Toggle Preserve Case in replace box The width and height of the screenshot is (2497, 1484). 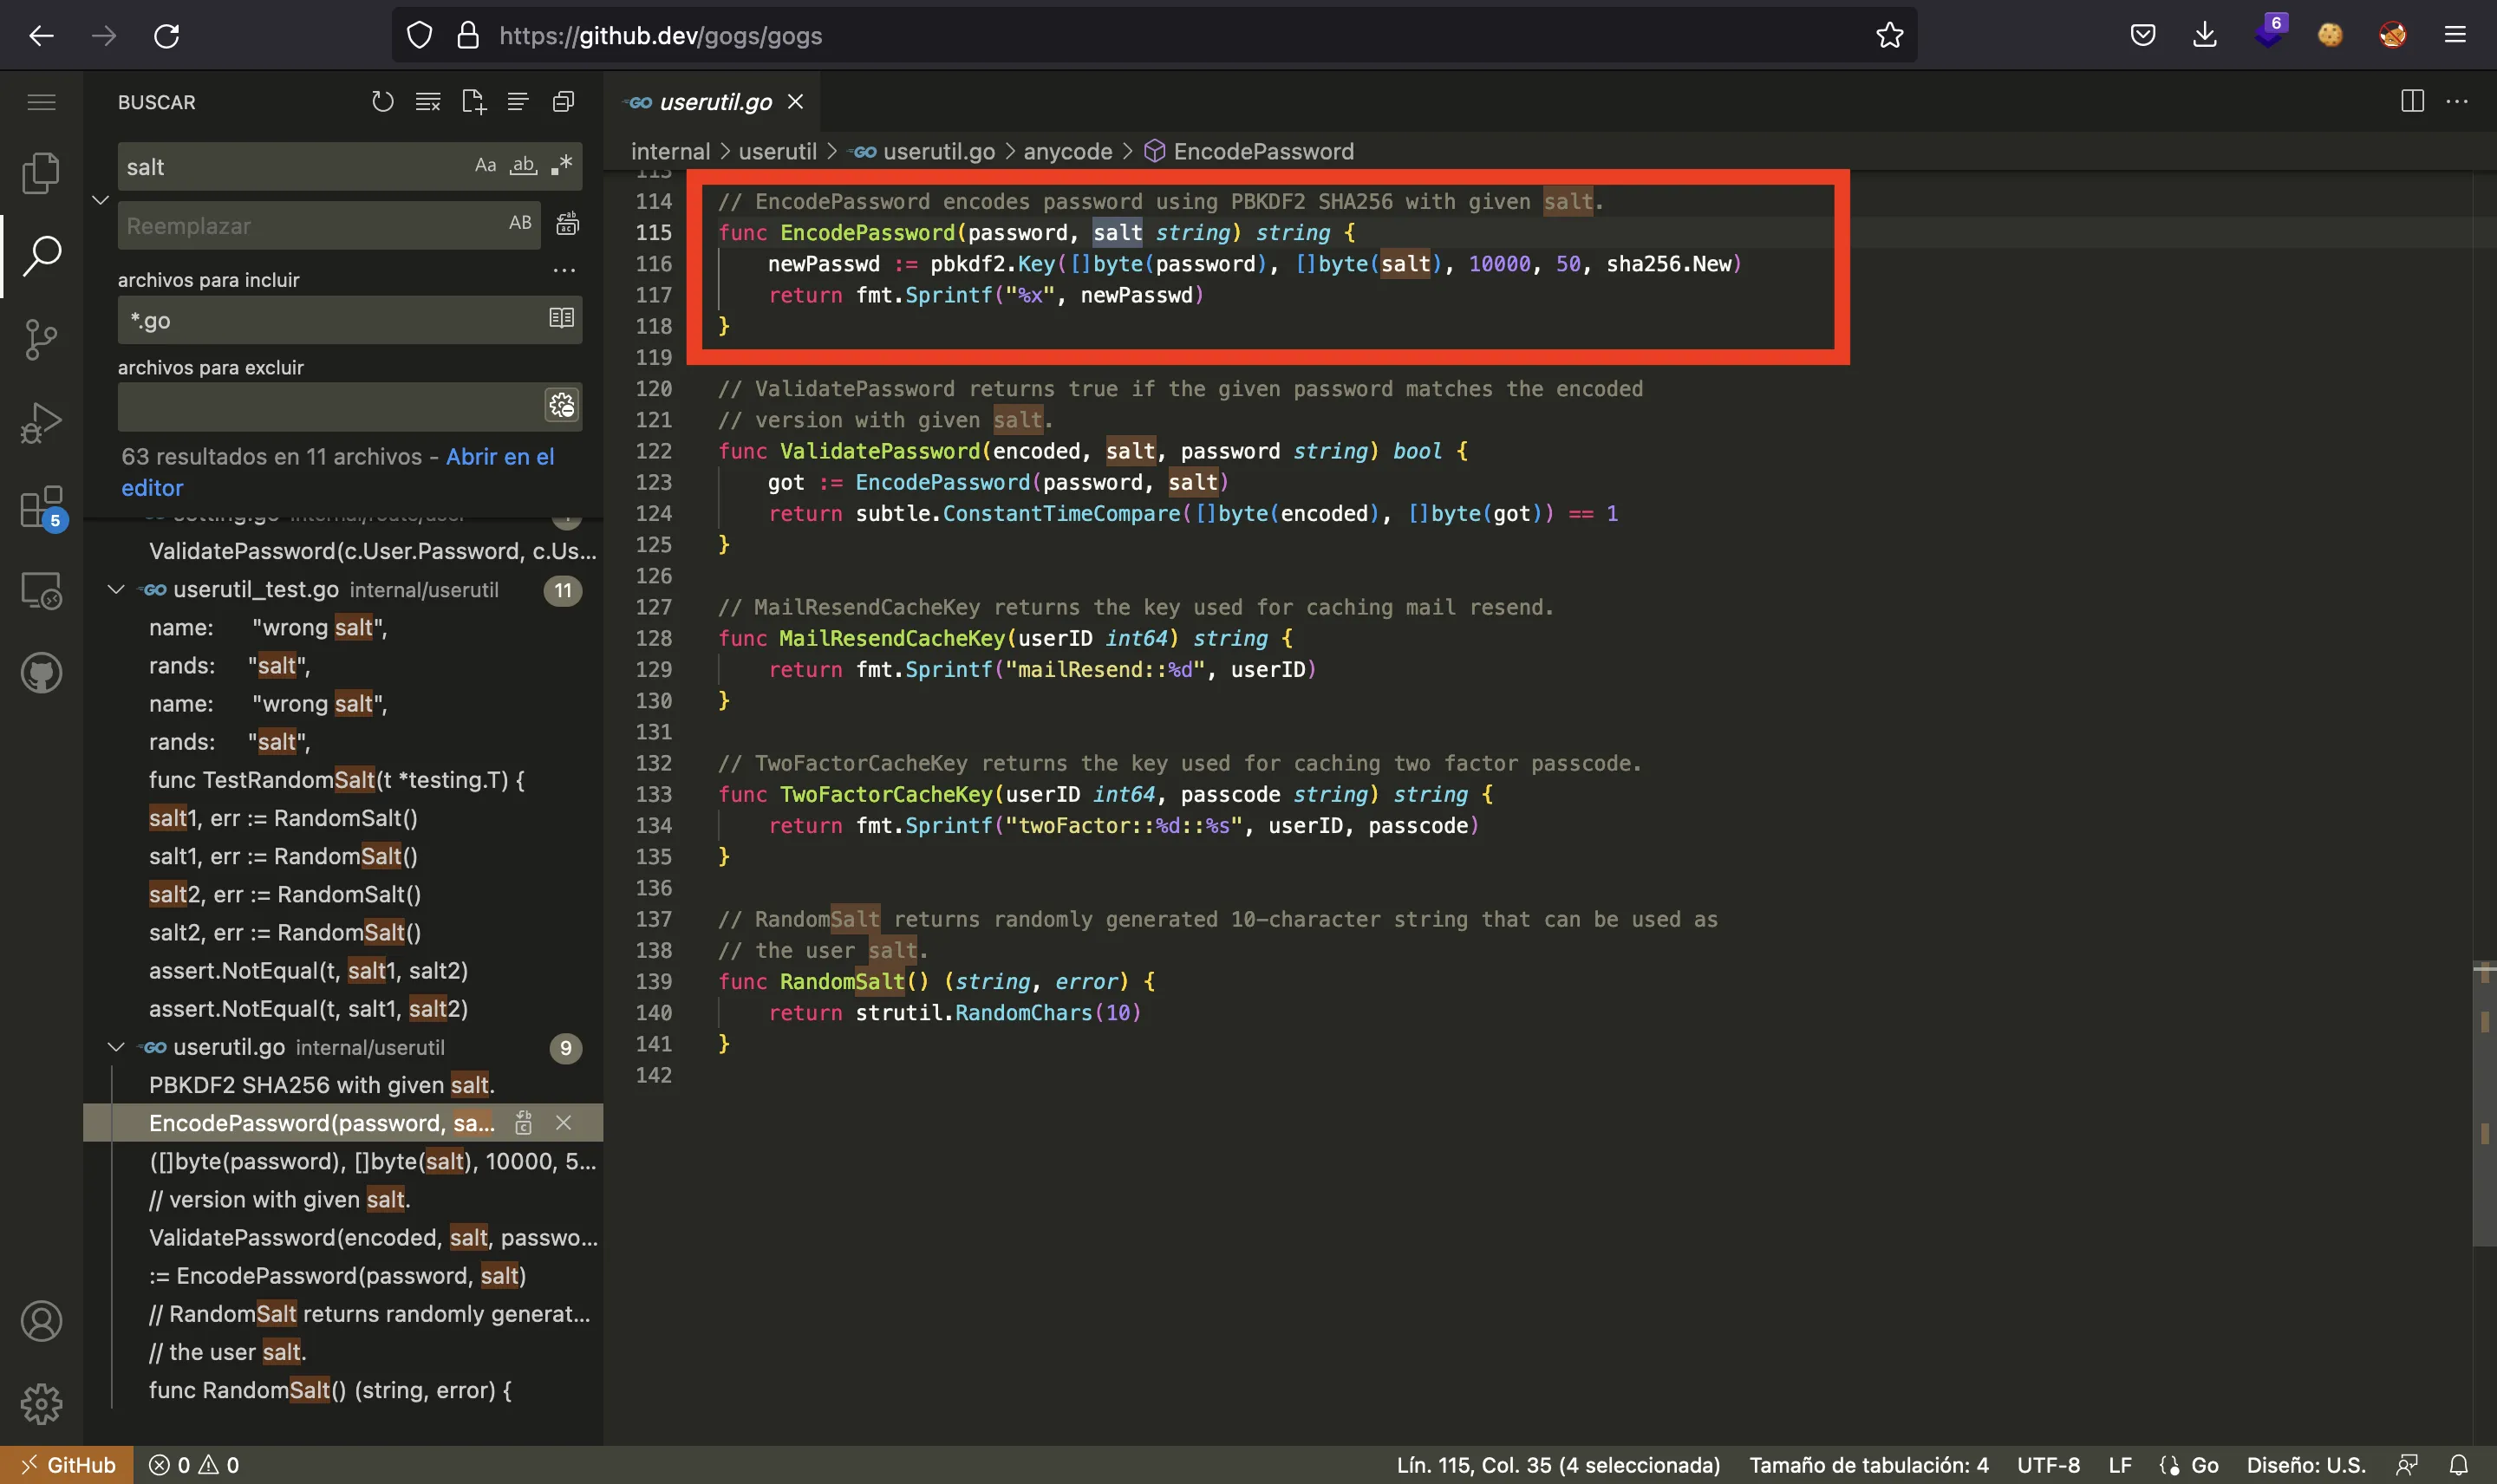pyautogui.click(x=520, y=223)
